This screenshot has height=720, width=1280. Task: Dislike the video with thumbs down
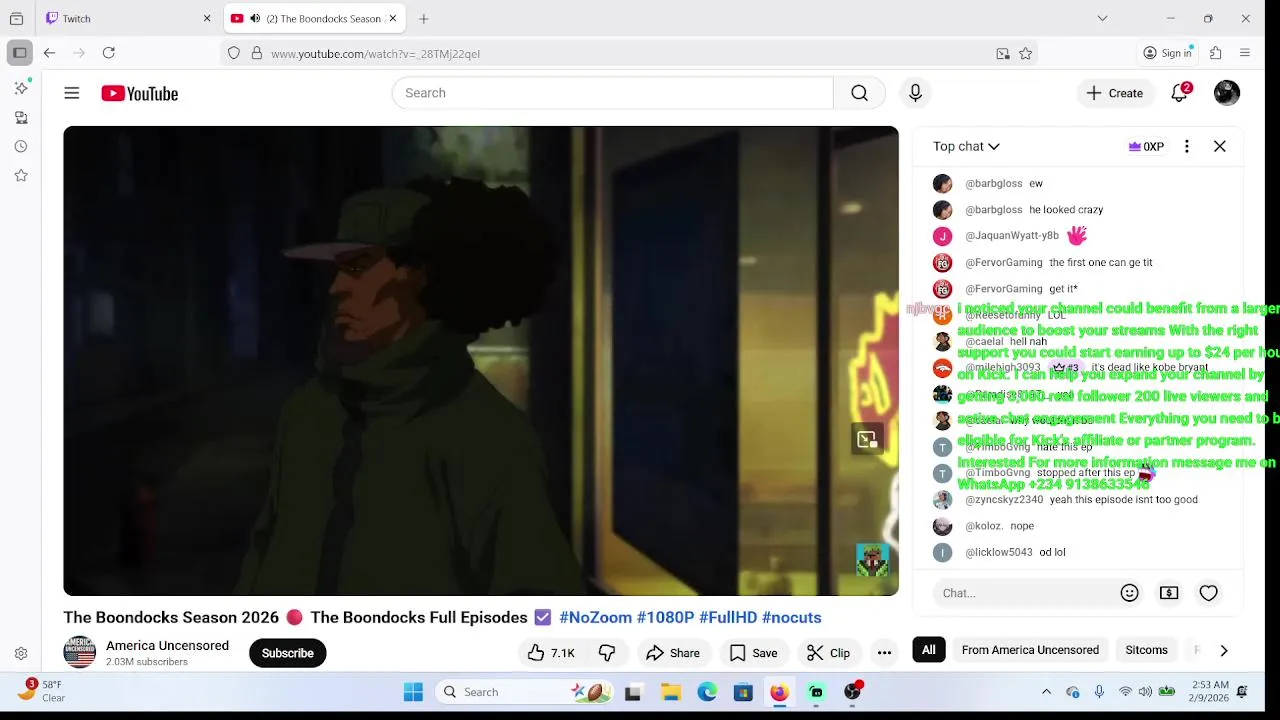[607, 653]
